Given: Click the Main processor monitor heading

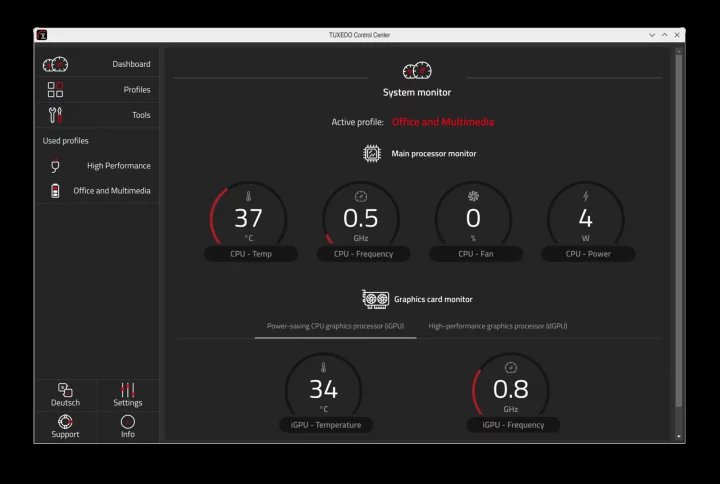Looking at the screenshot, I should 433,154.
